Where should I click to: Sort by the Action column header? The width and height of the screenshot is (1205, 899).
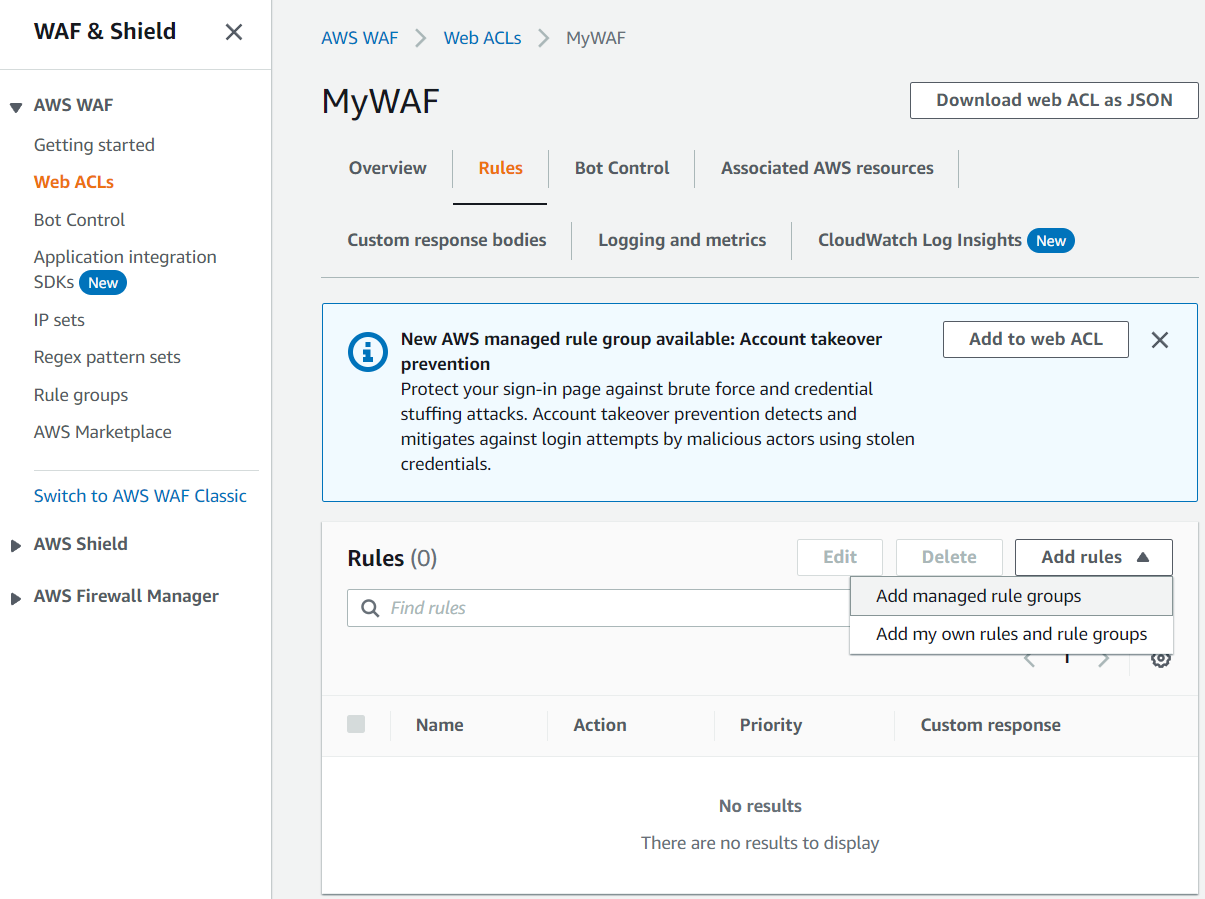(600, 725)
